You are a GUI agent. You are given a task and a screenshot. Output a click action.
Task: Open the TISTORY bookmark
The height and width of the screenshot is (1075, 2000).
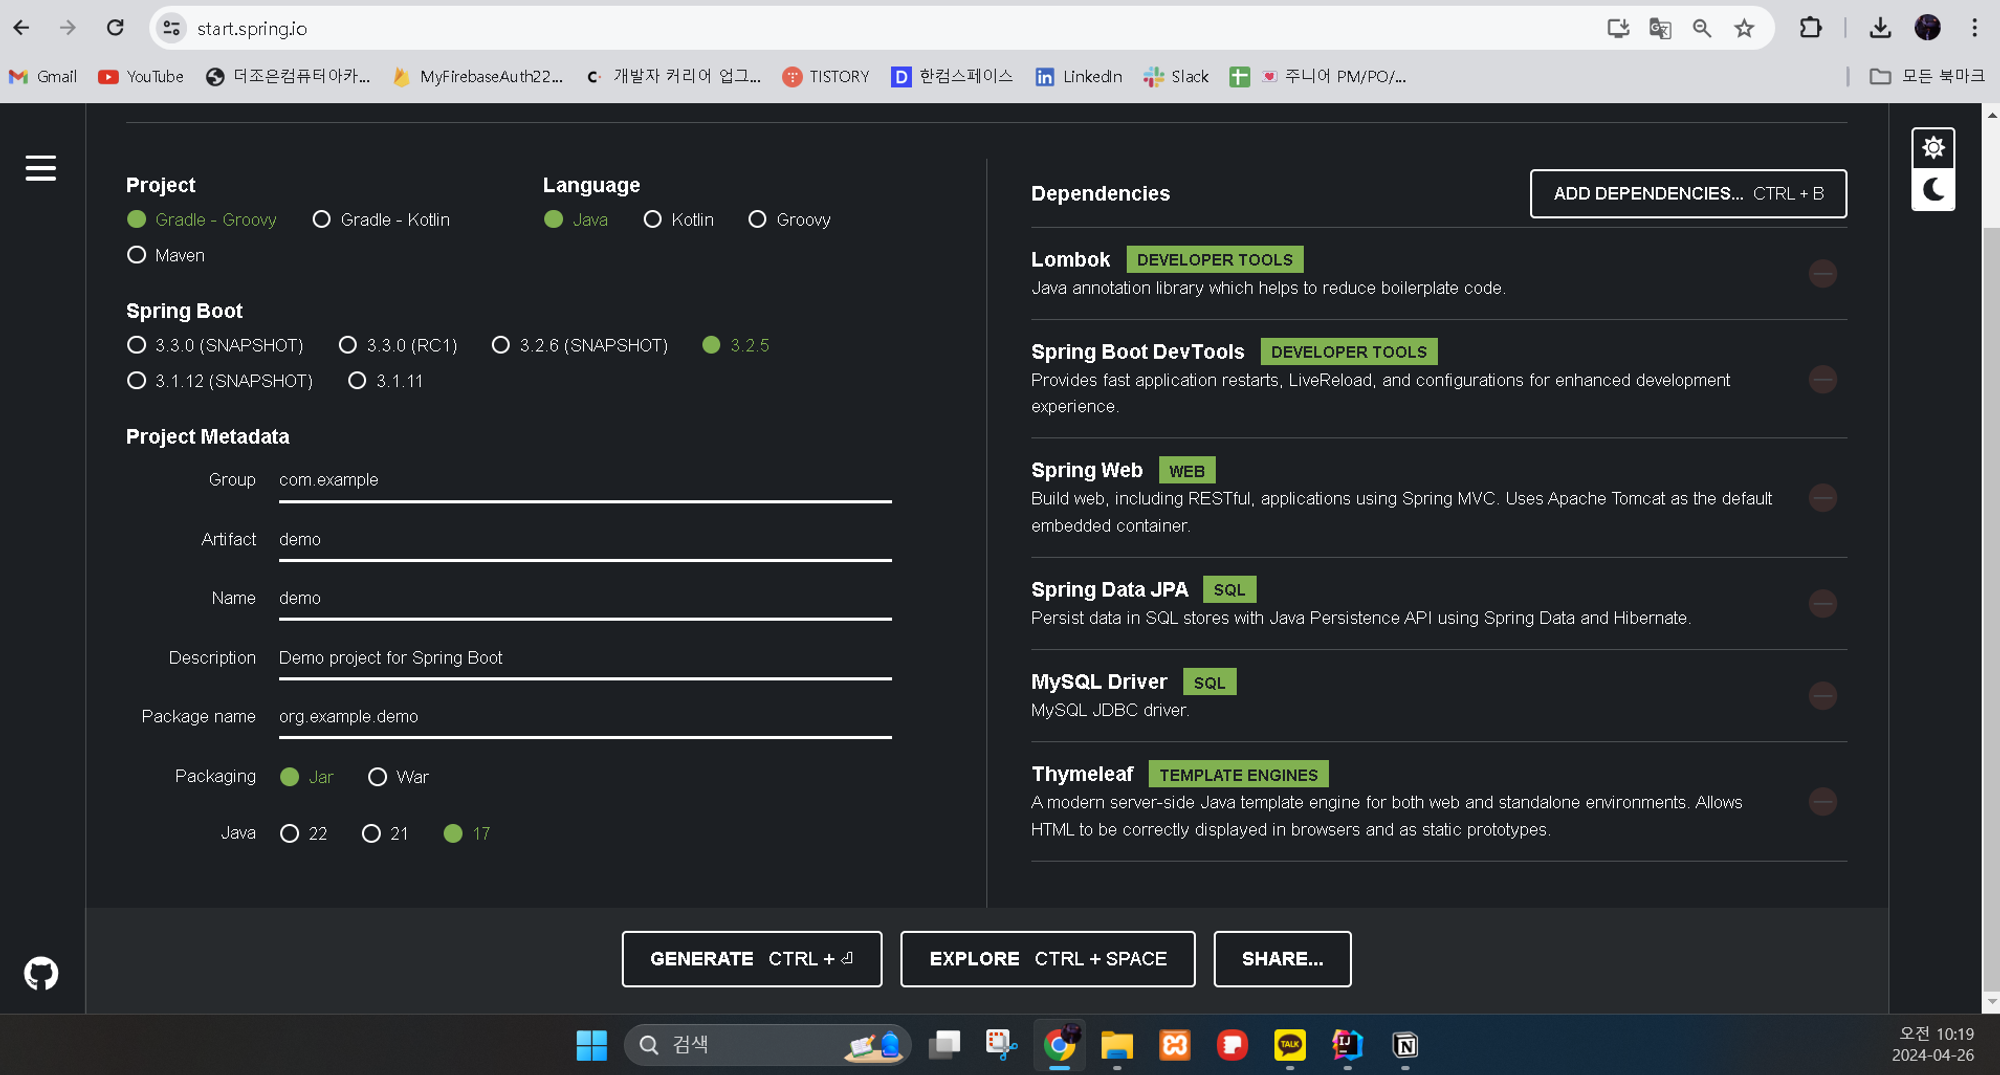click(x=826, y=76)
